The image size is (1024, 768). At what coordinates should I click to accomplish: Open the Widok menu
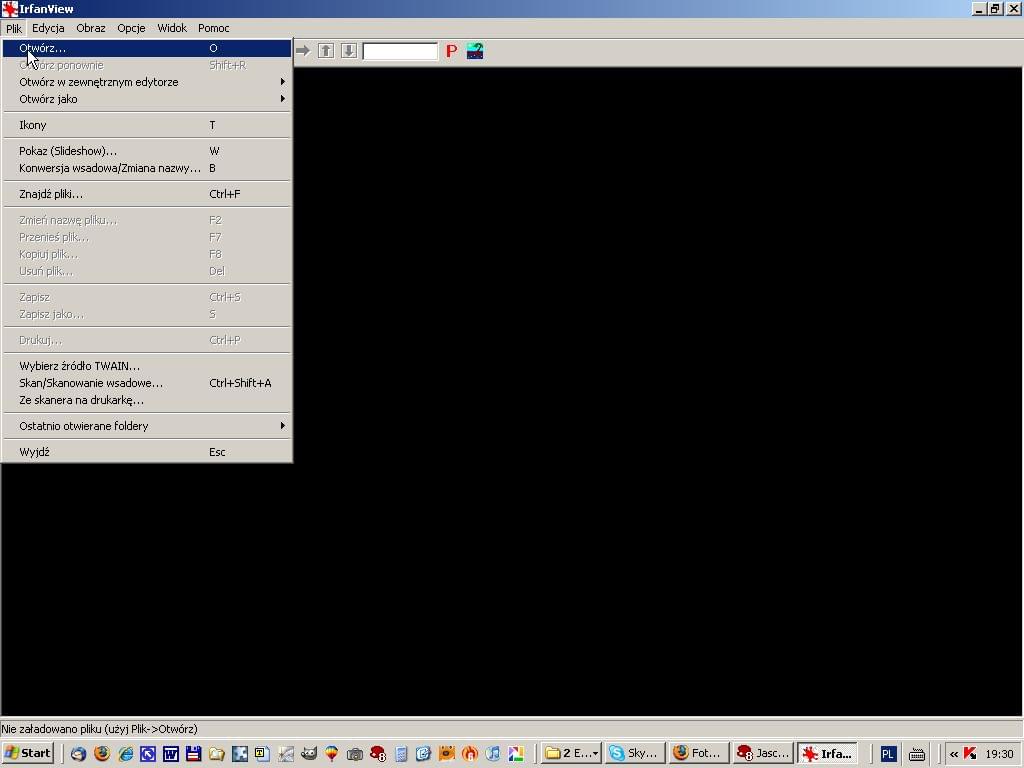click(172, 28)
